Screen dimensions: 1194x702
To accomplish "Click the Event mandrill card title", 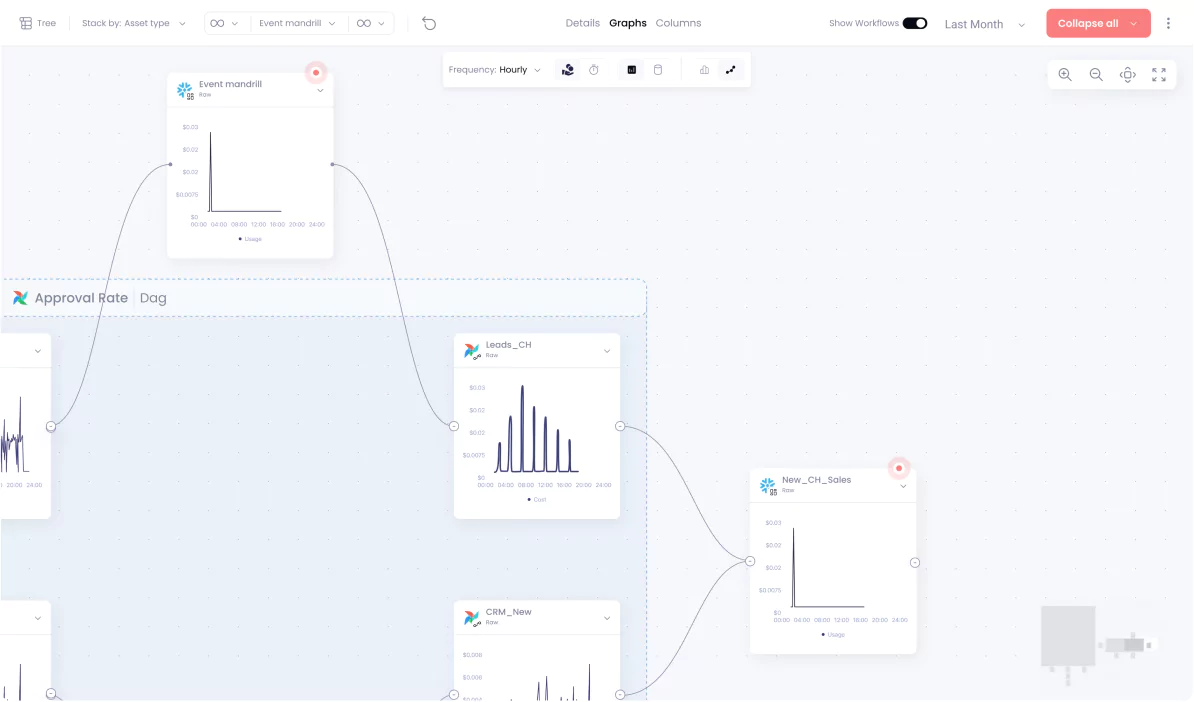I will coord(230,85).
